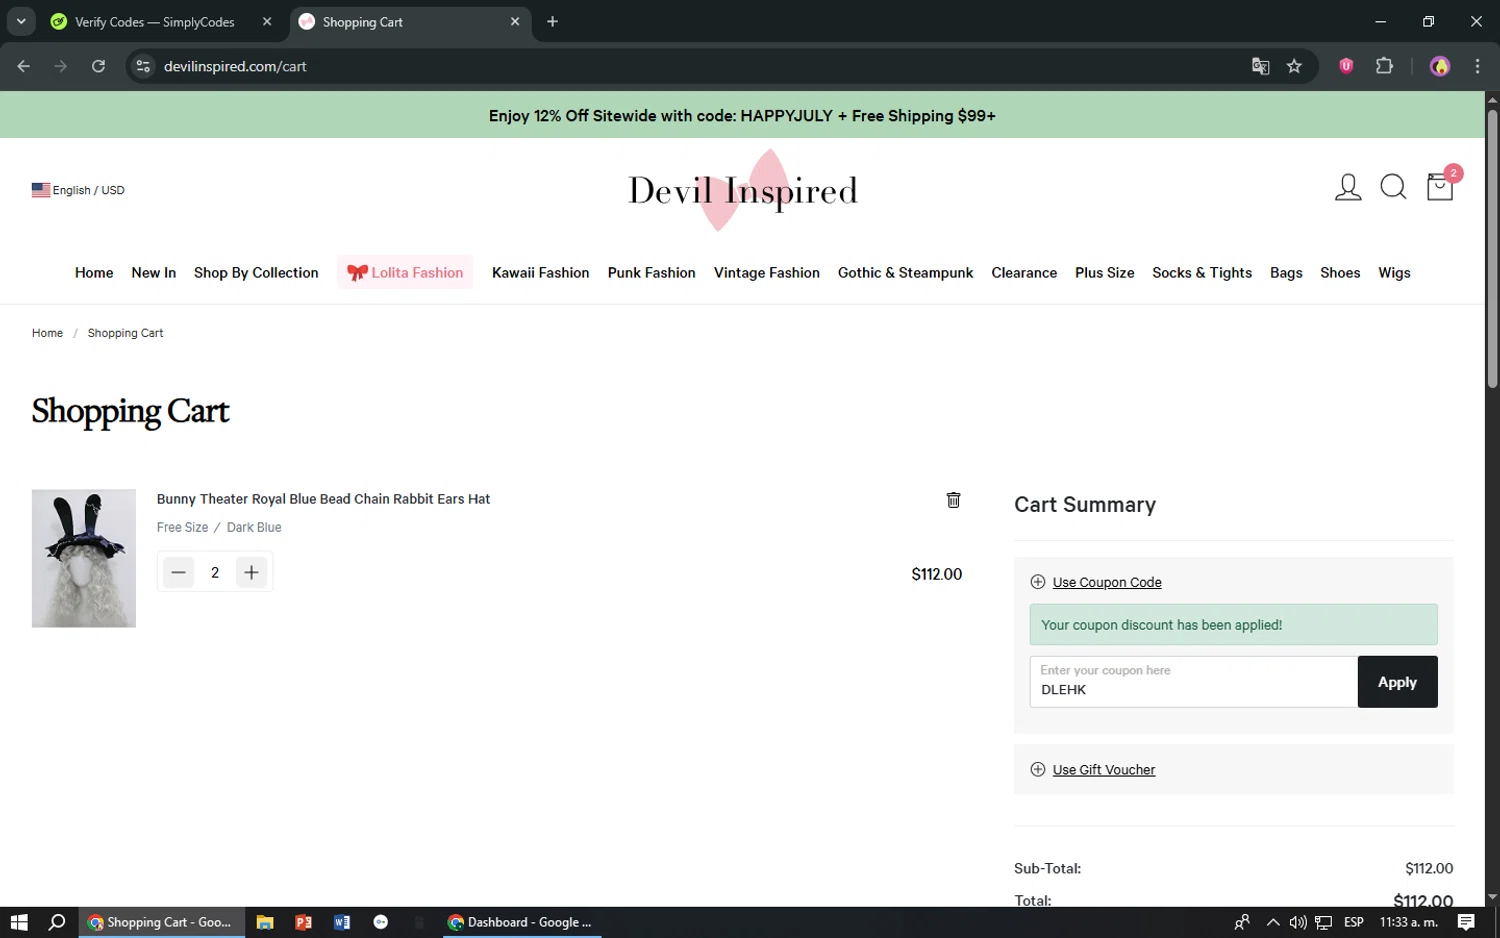Click the page vertical scrollbar
The image size is (1500, 938).
point(1492,250)
